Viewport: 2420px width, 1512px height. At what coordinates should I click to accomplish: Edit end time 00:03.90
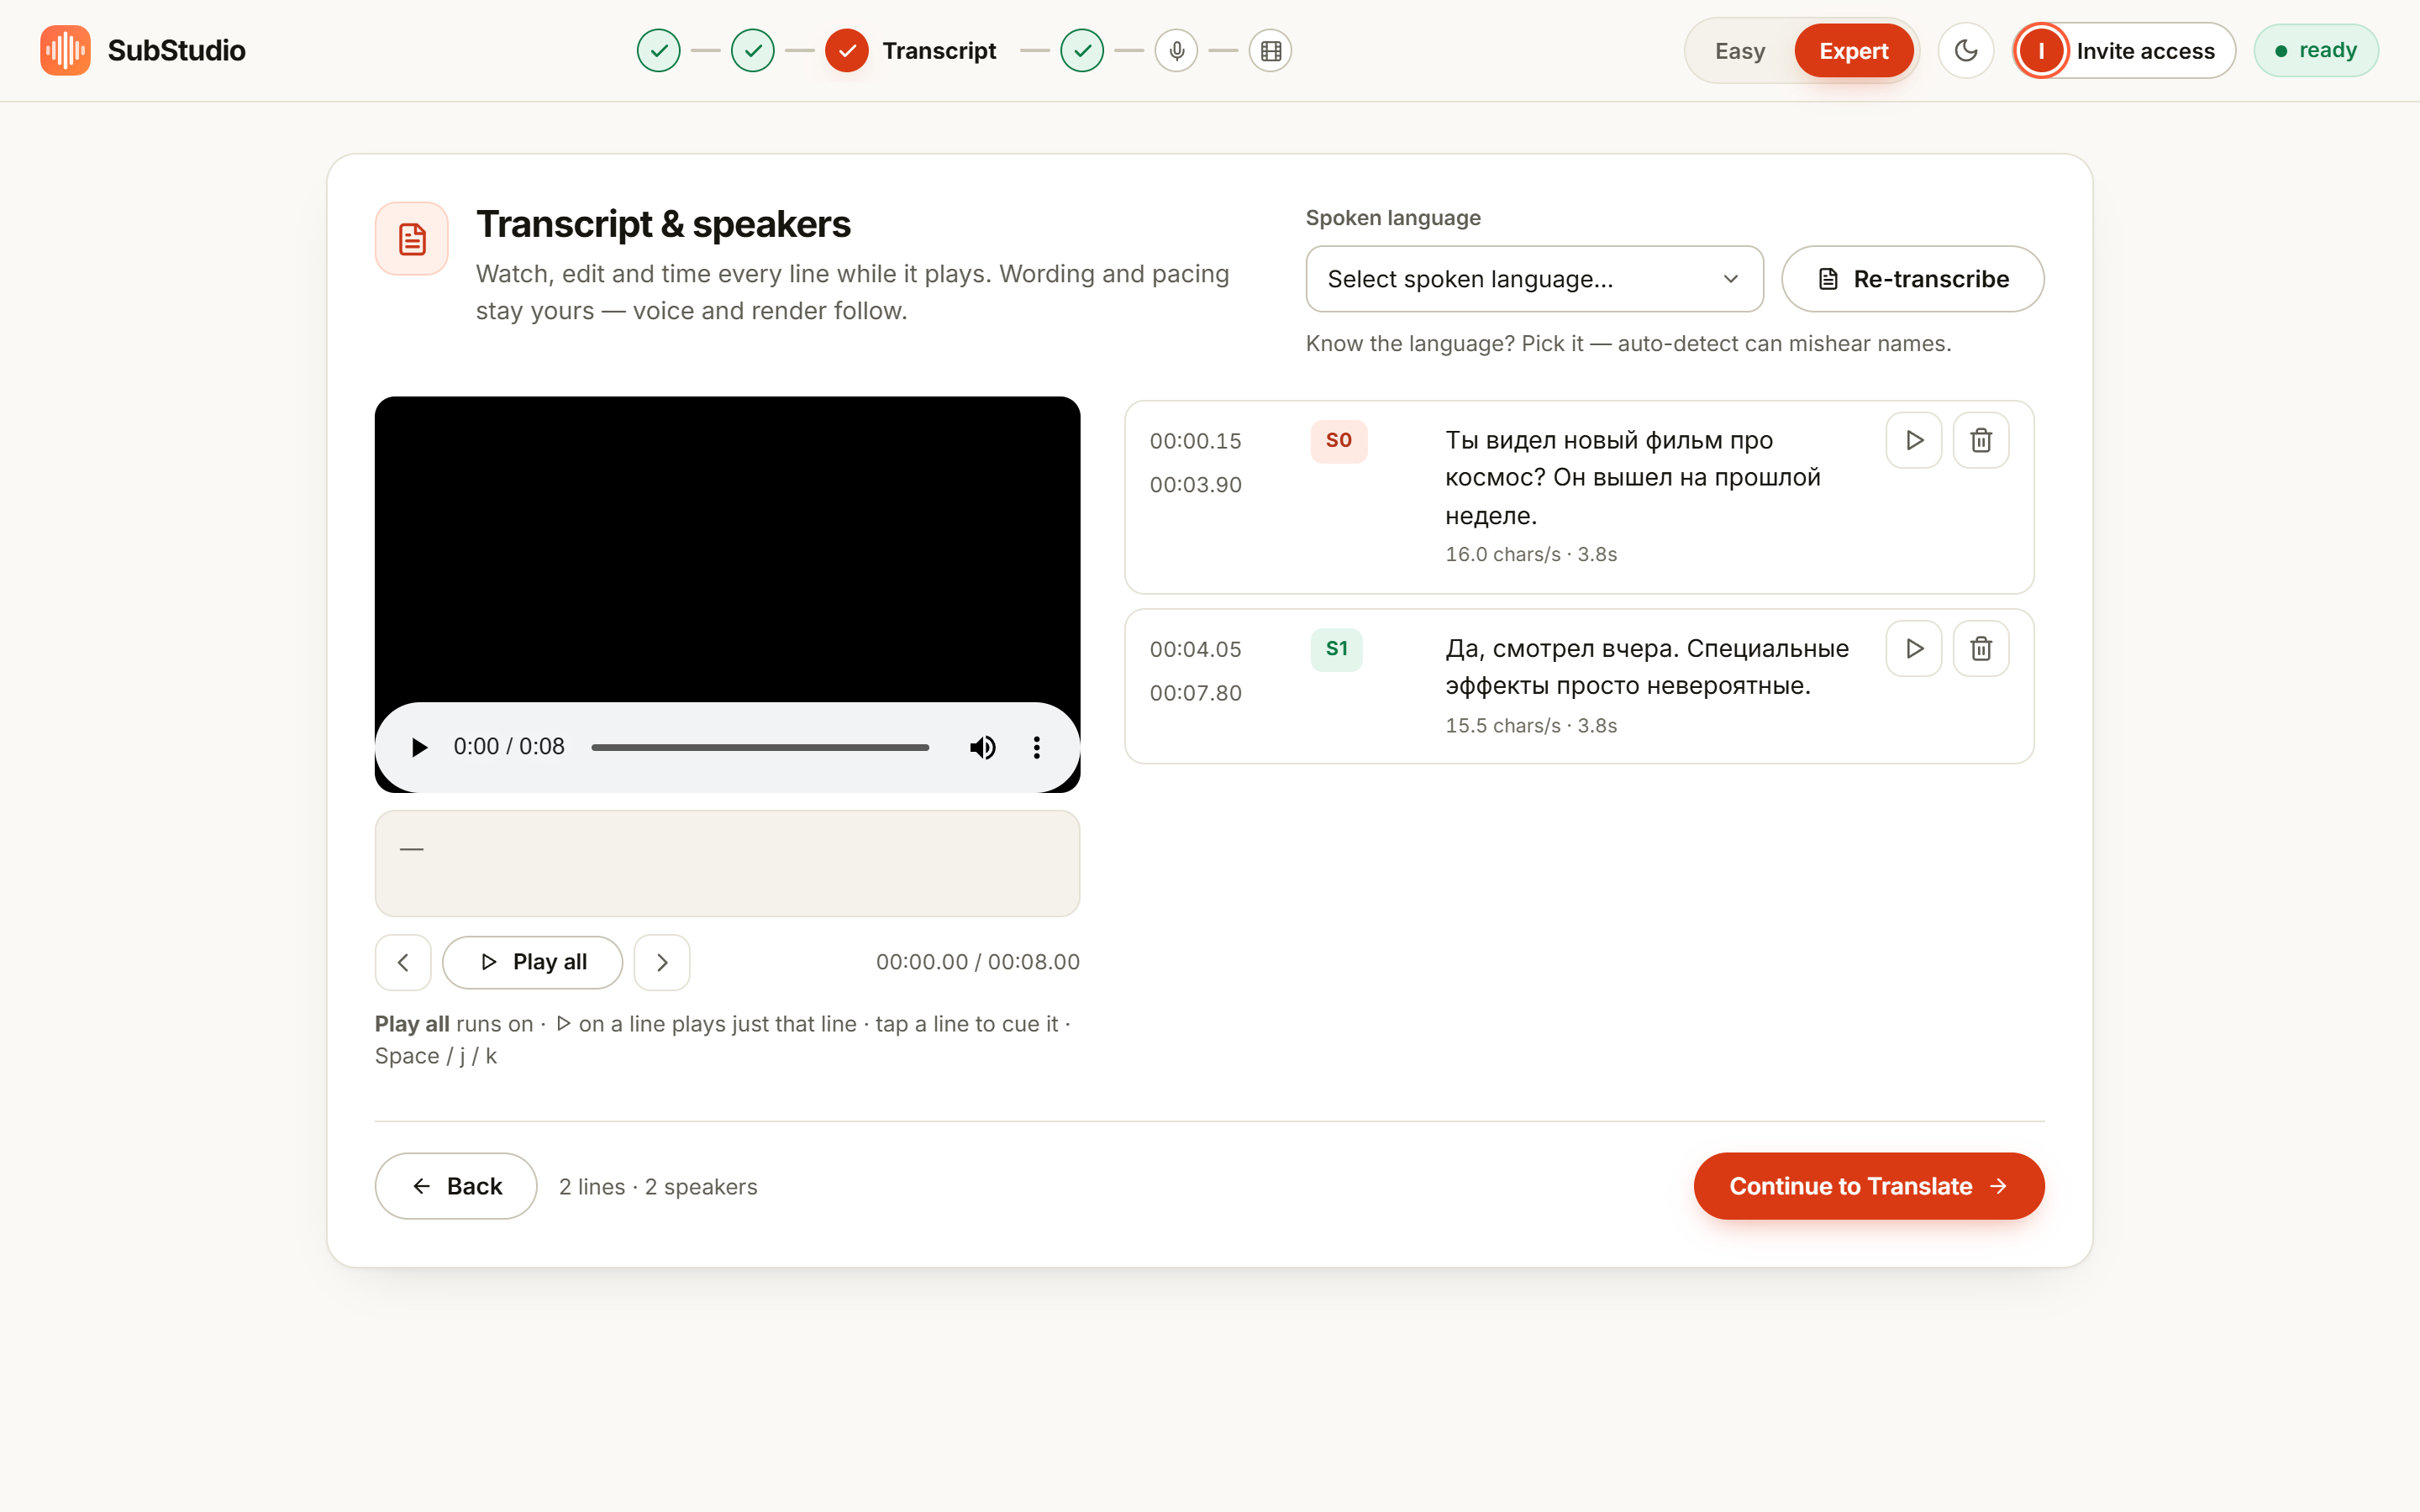1195,485
